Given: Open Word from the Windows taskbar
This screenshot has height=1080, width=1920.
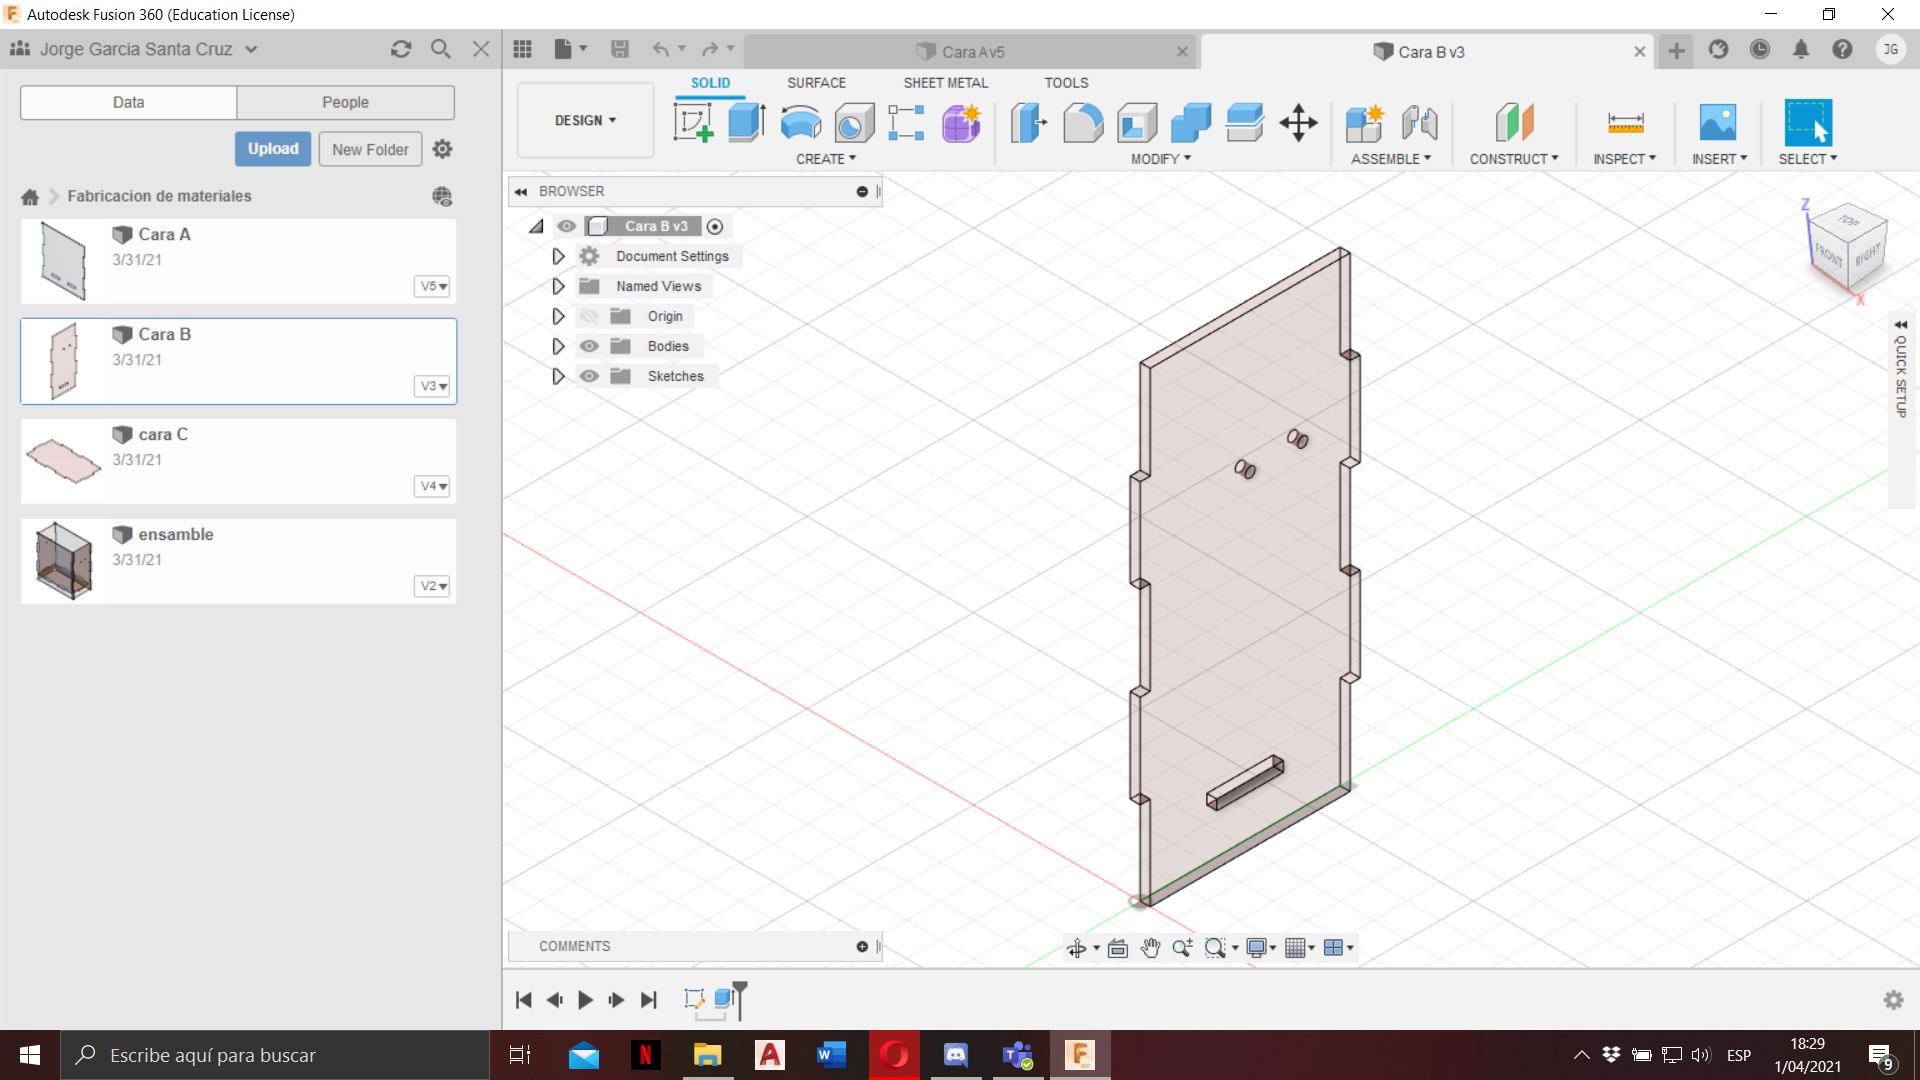Looking at the screenshot, I should tap(831, 1055).
